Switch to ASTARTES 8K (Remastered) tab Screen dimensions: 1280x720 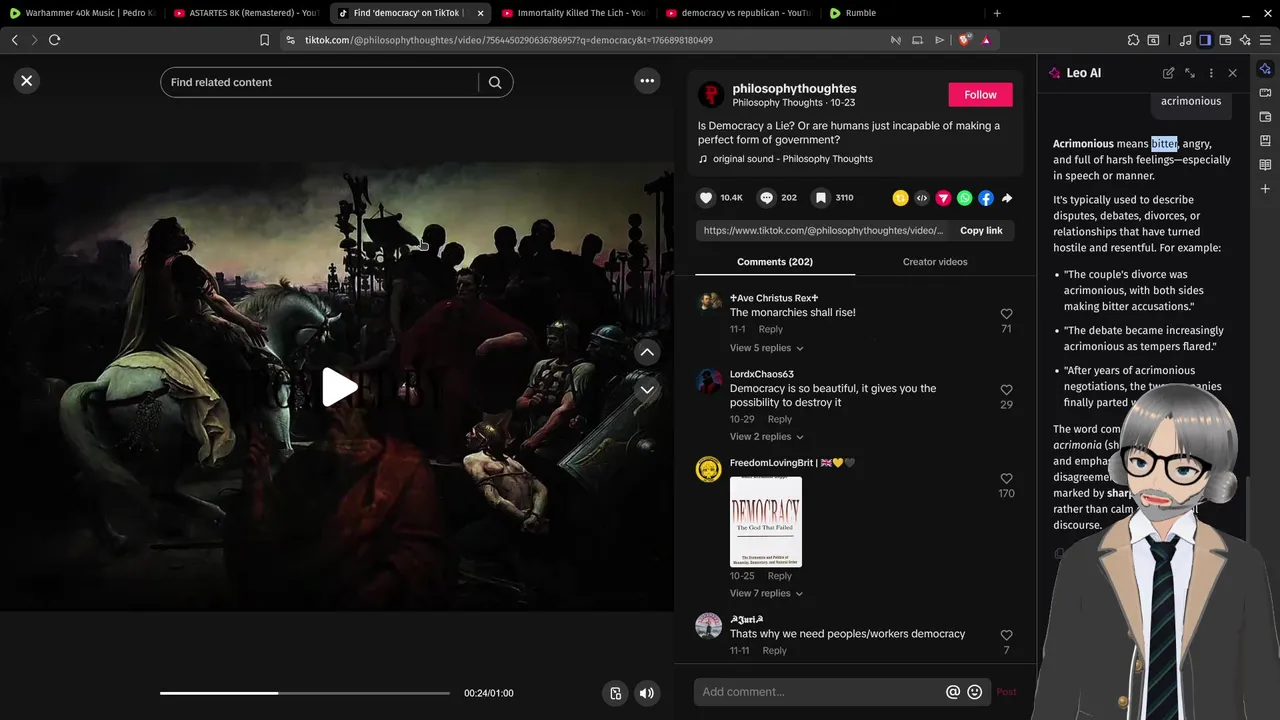click(246, 13)
